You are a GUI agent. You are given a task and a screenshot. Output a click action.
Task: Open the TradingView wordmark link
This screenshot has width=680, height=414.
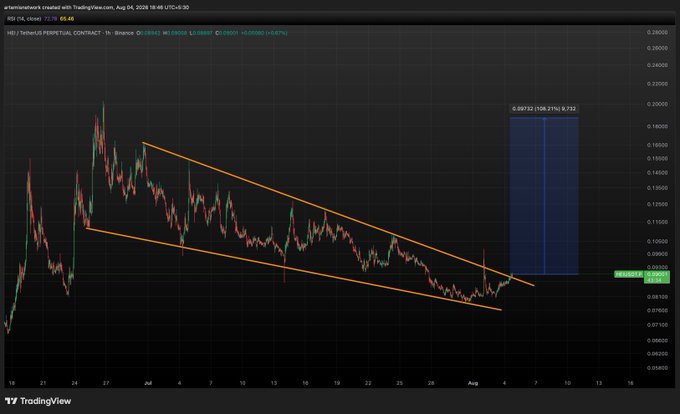click(45, 401)
